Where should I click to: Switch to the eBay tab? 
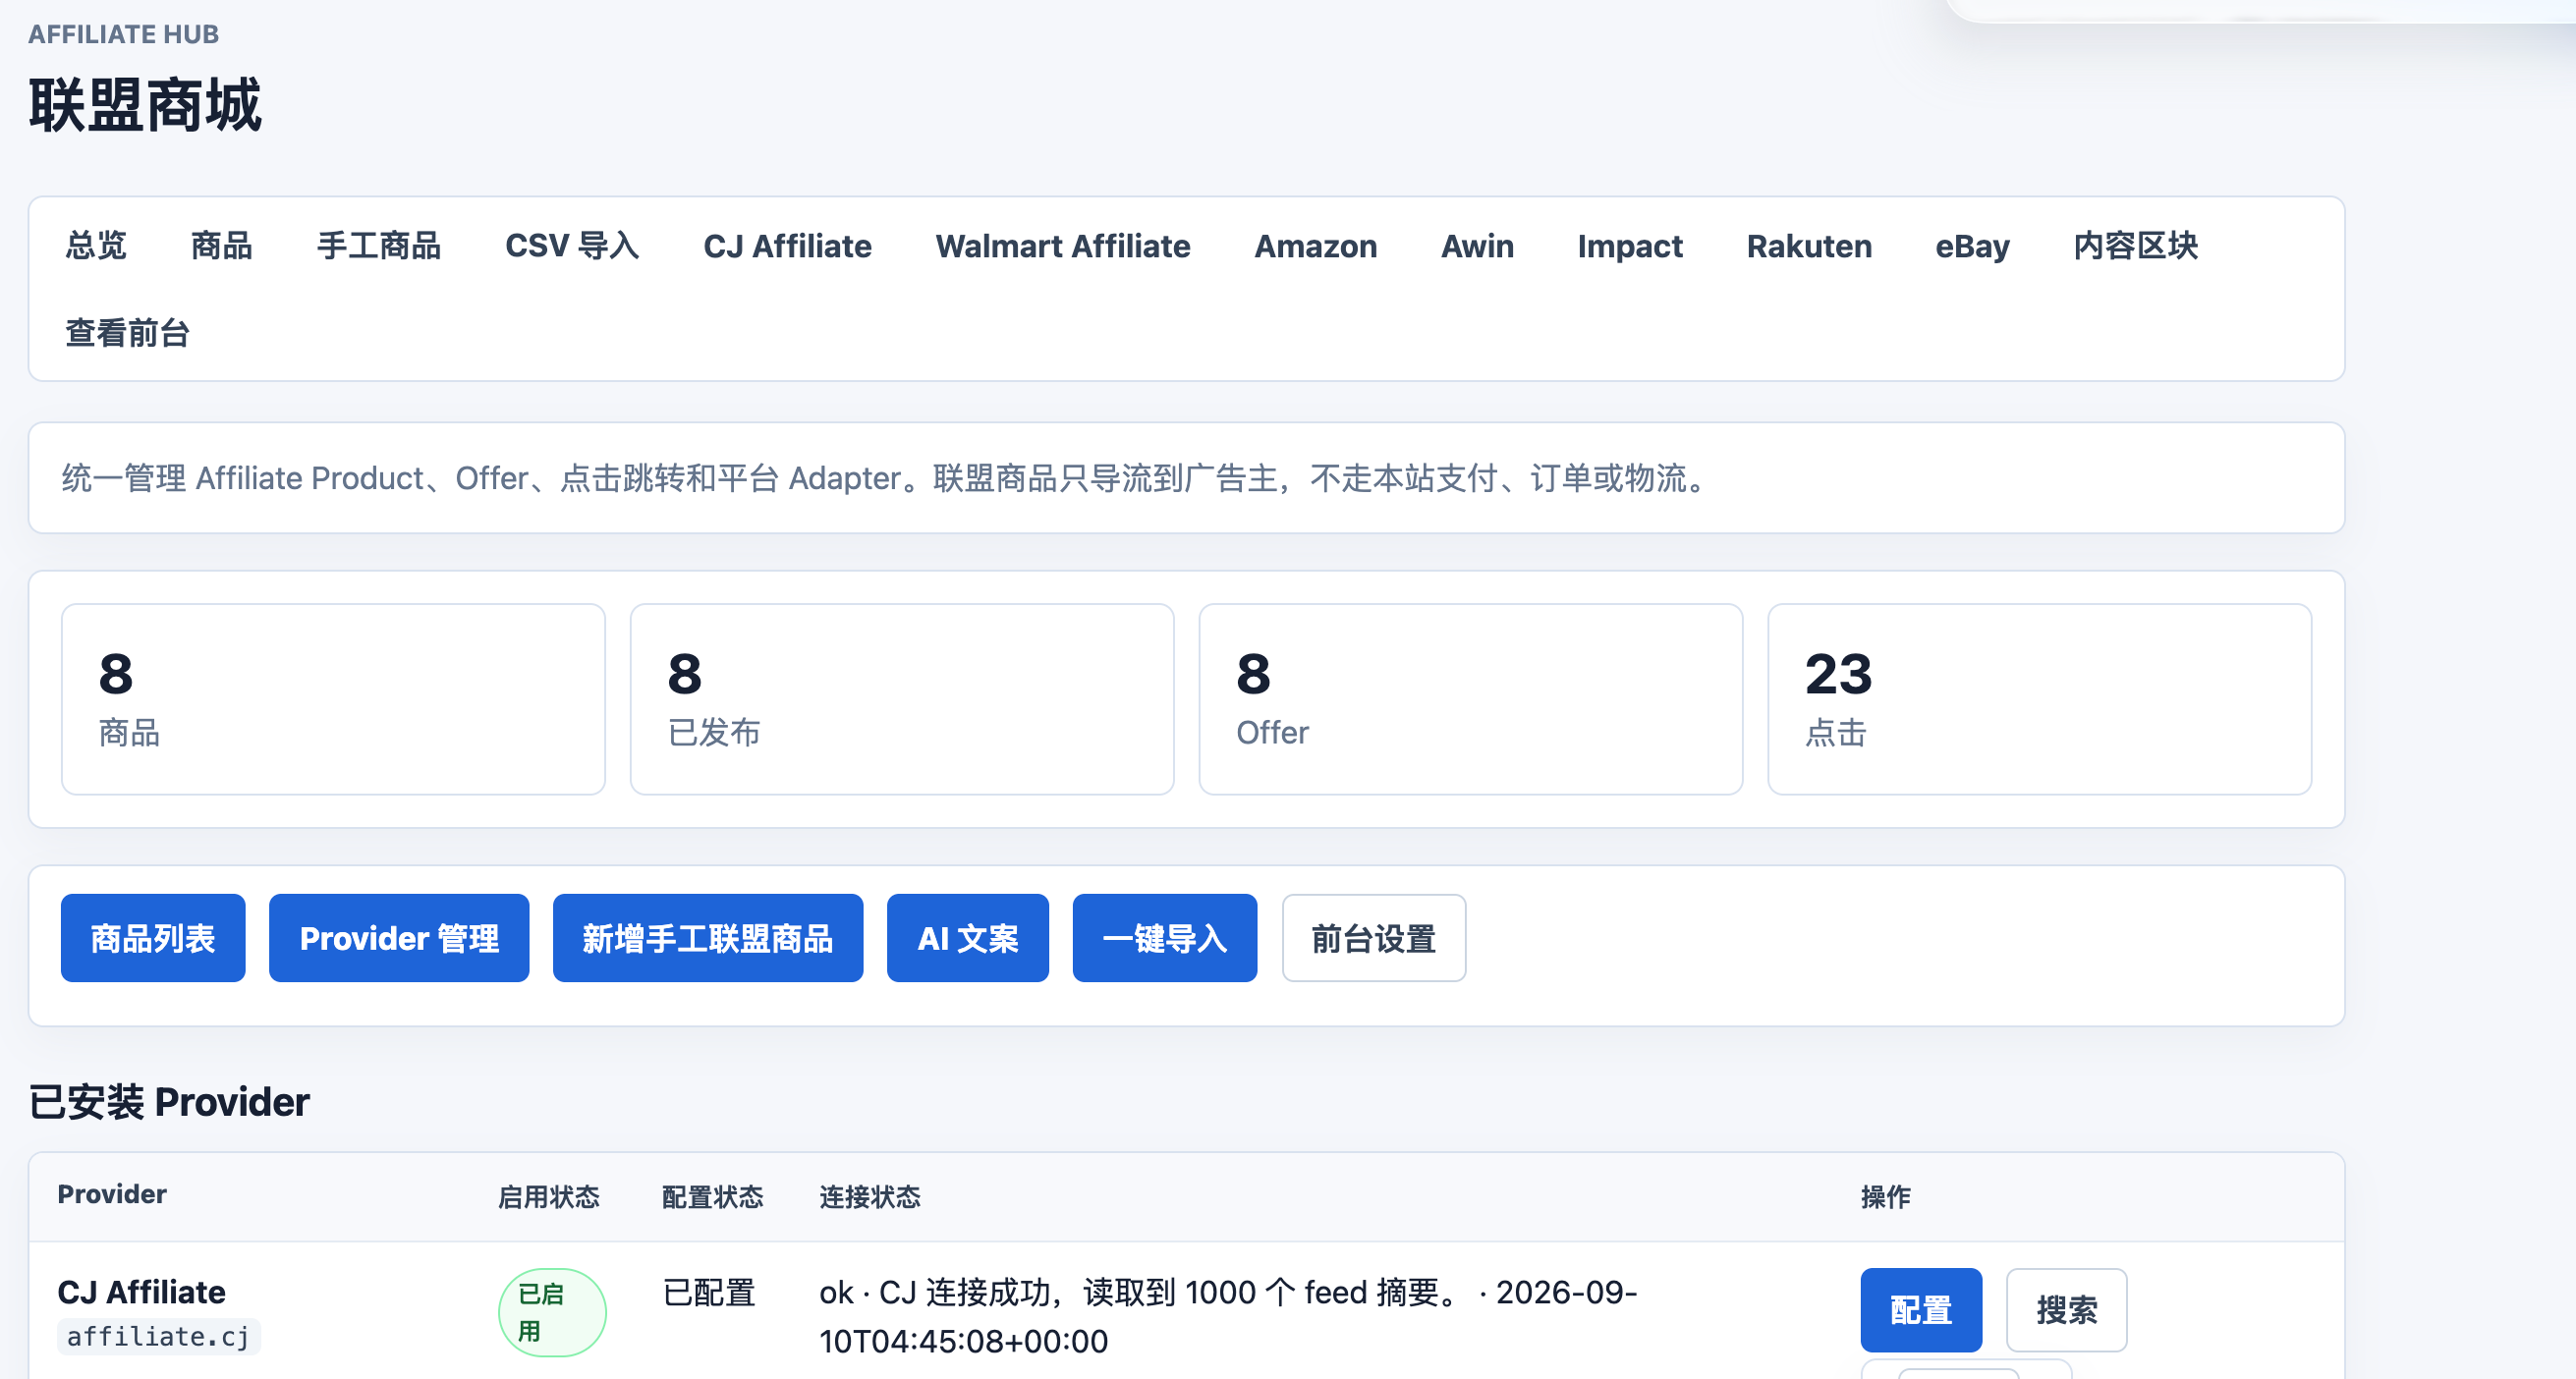click(1972, 246)
